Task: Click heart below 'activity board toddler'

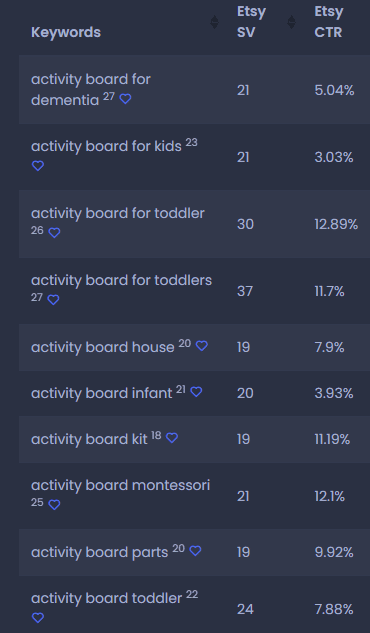Action: (38, 618)
